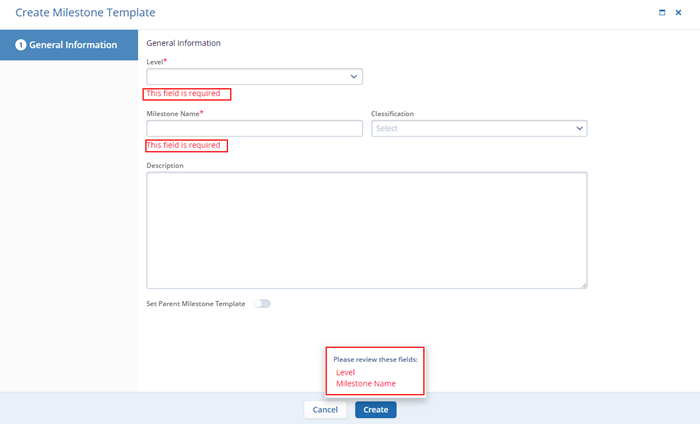Click Milestone Name in the review popup
The image size is (700, 424).
click(366, 384)
